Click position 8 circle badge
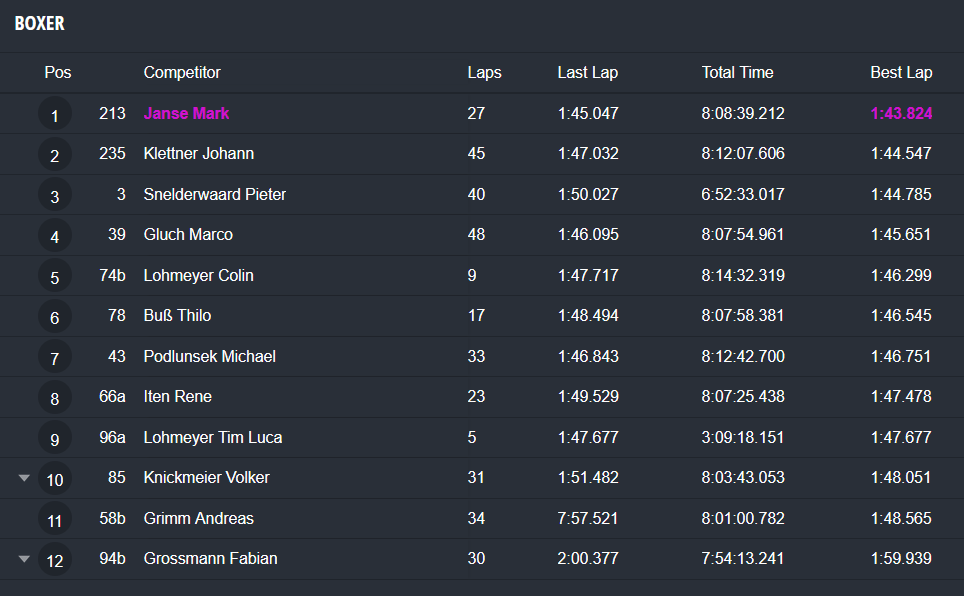 click(x=55, y=398)
